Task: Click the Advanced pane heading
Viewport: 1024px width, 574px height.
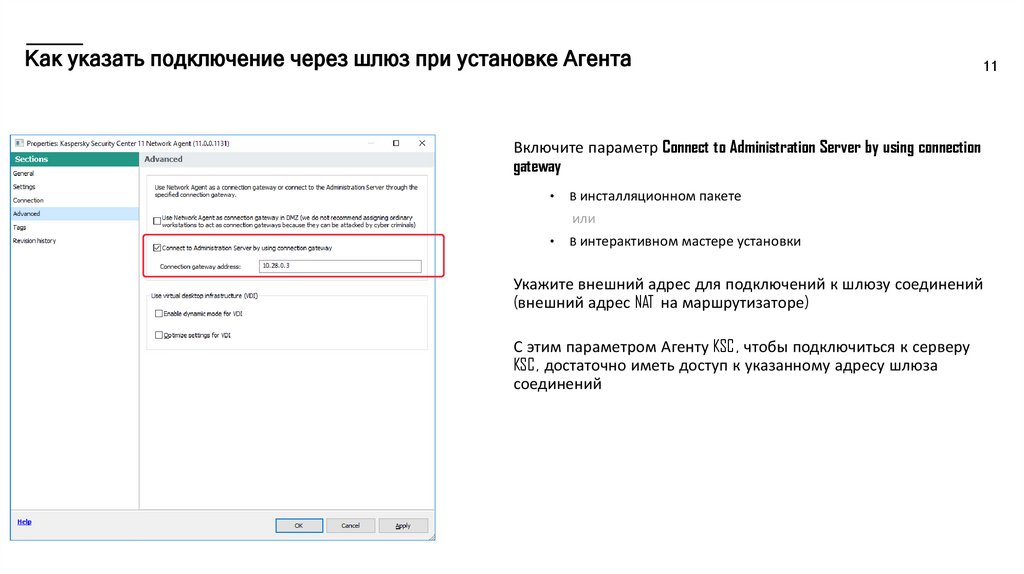Action: point(163,159)
